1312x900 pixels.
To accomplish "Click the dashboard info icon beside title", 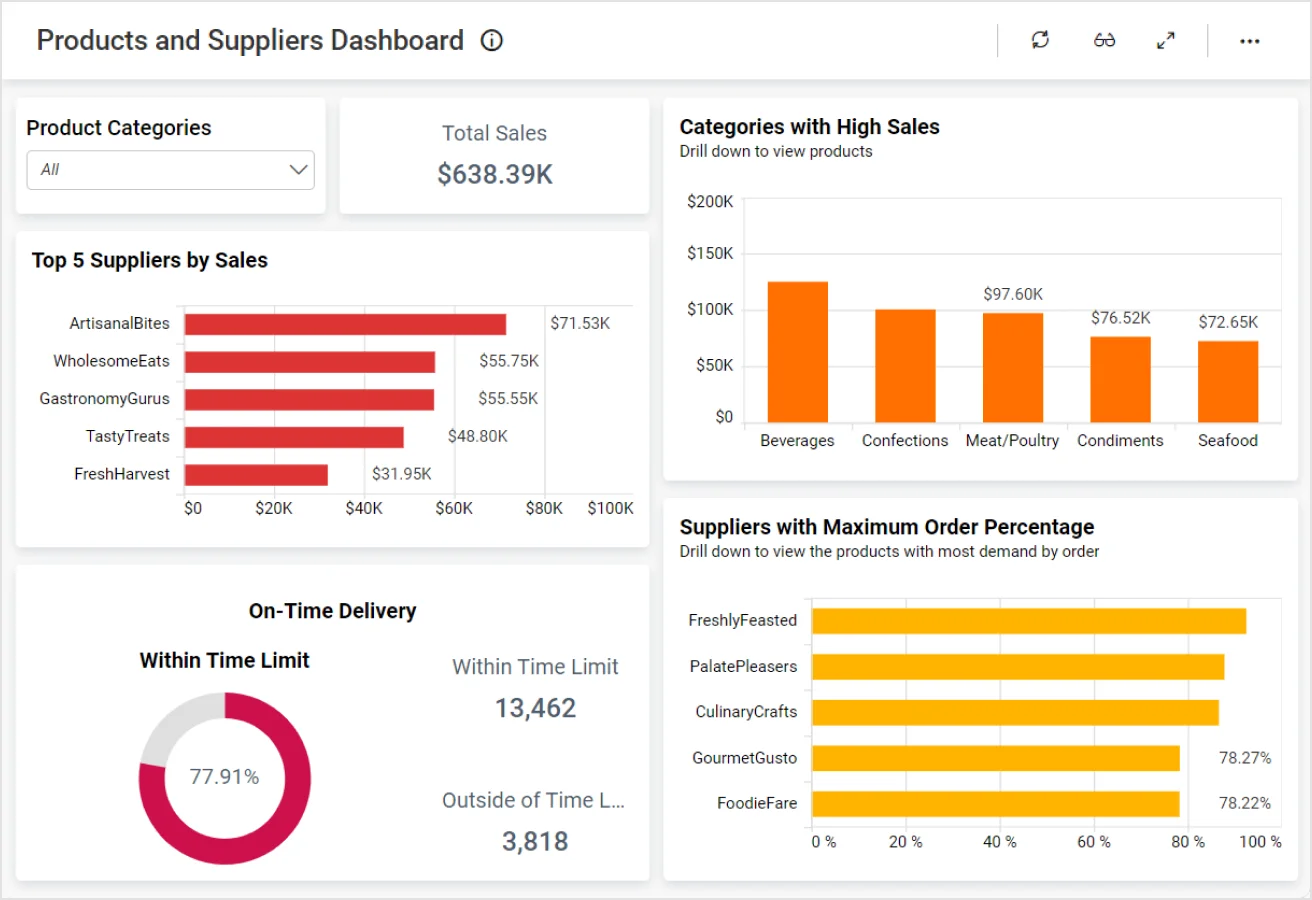I will [491, 41].
